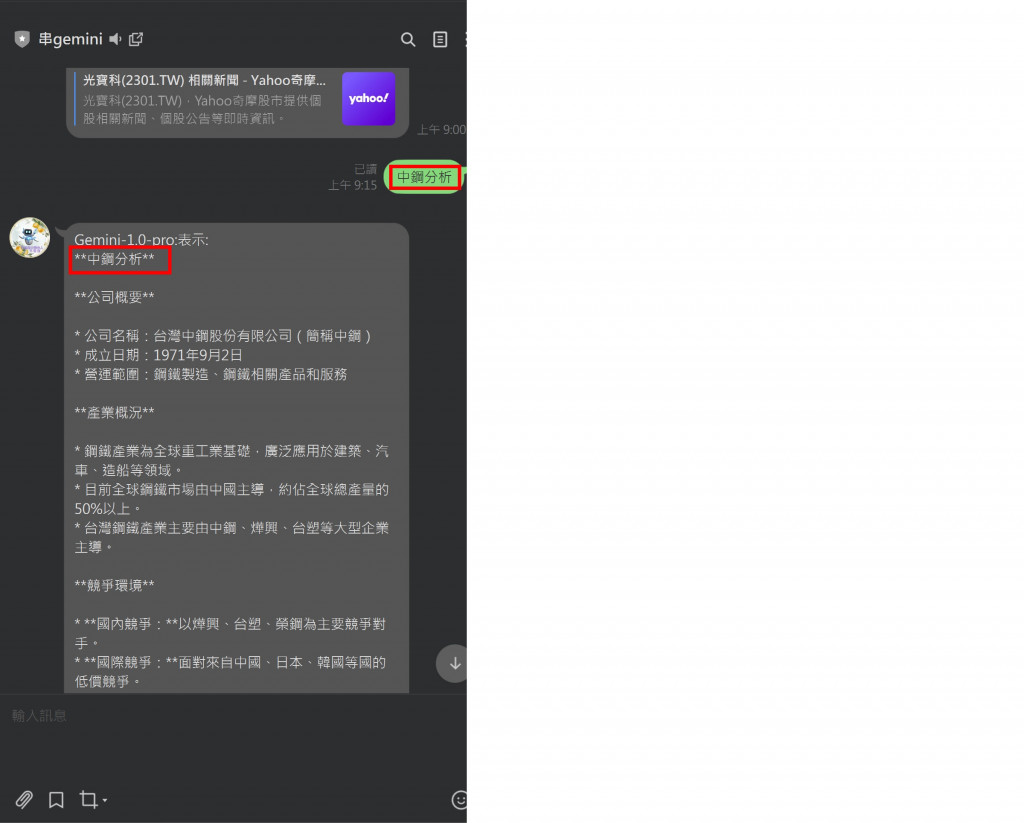Click the **公司概要** heading text

(114, 297)
